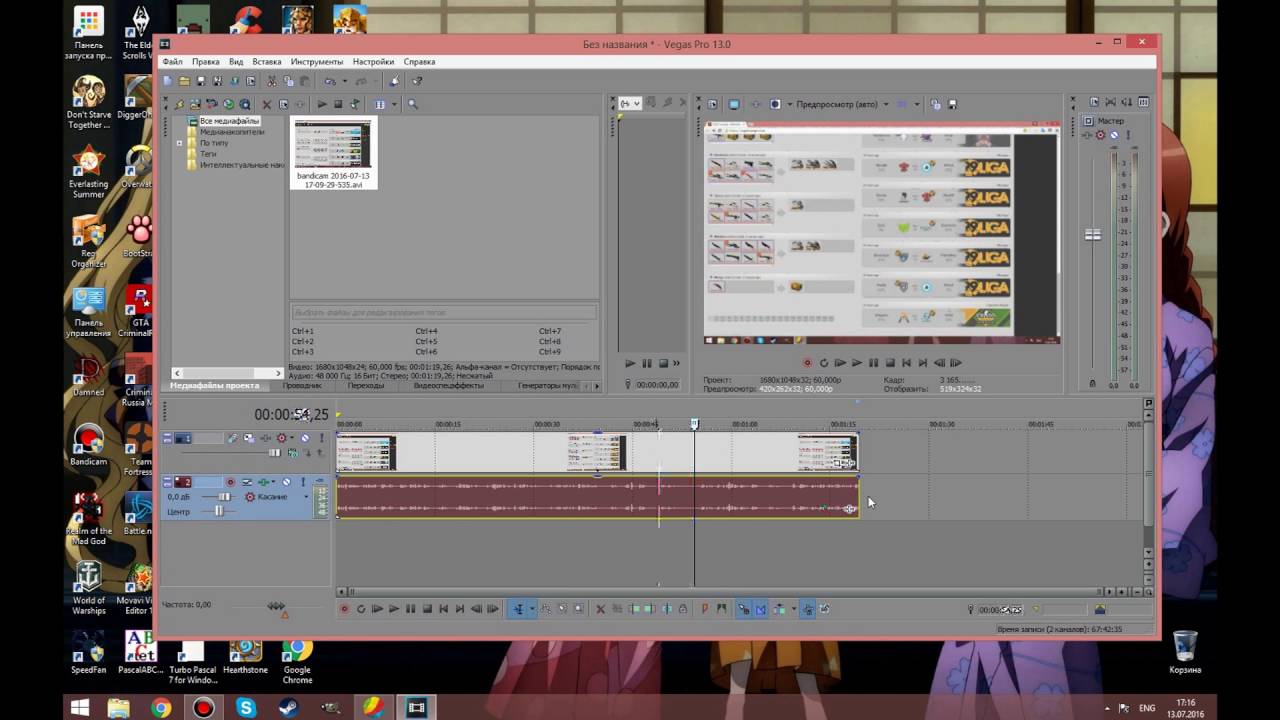Open trimmer history dropdown

[x=637, y=103]
